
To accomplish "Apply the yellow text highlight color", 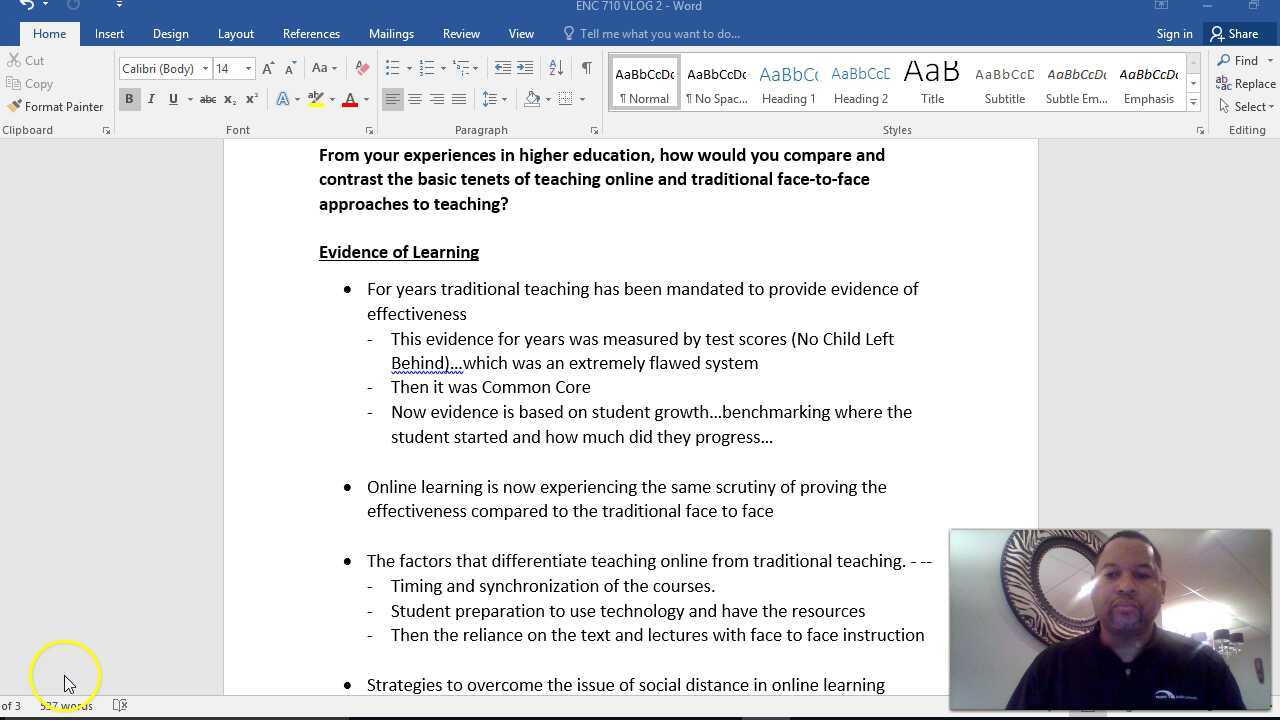I will [316, 99].
